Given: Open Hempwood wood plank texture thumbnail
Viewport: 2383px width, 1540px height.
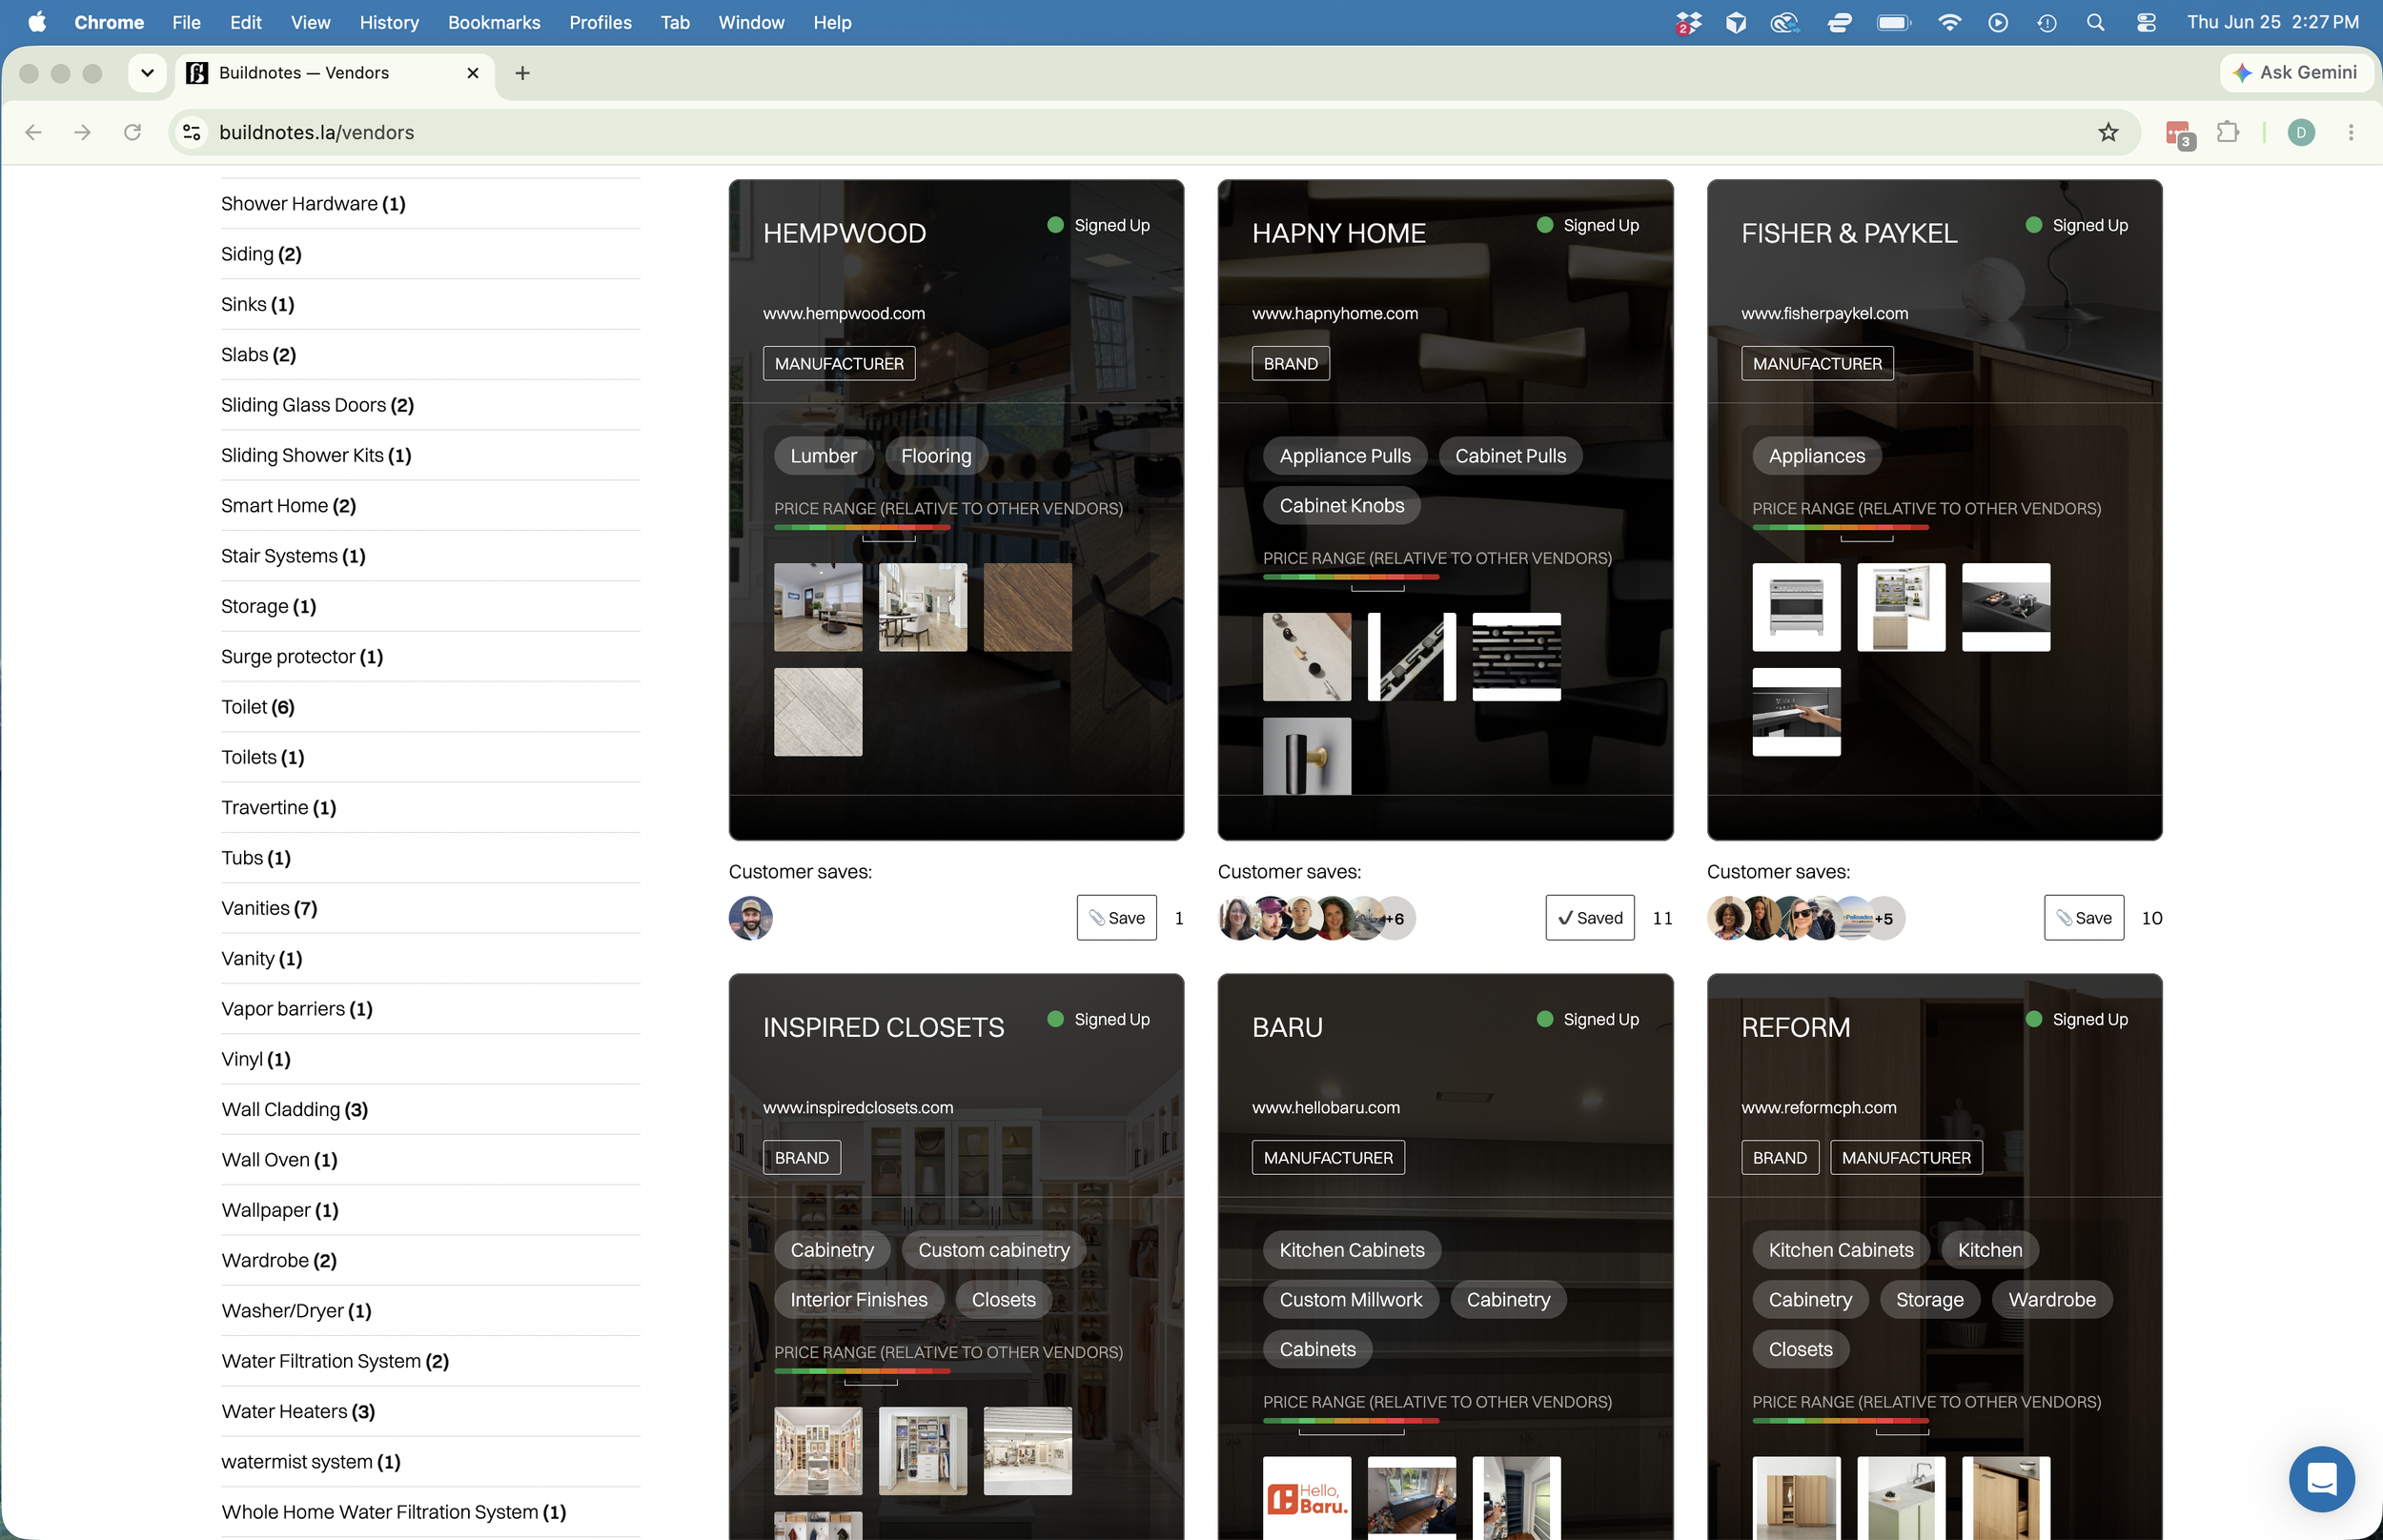Looking at the screenshot, I should click(1027, 607).
